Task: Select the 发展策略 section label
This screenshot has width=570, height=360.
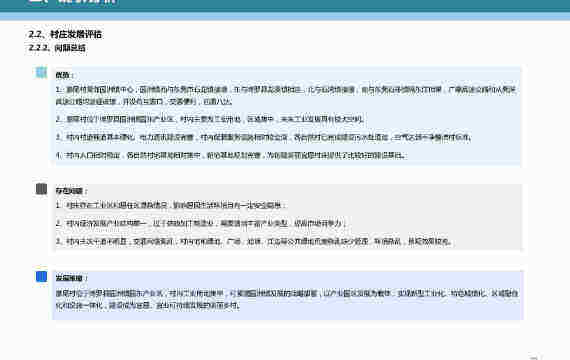Action: (x=71, y=278)
